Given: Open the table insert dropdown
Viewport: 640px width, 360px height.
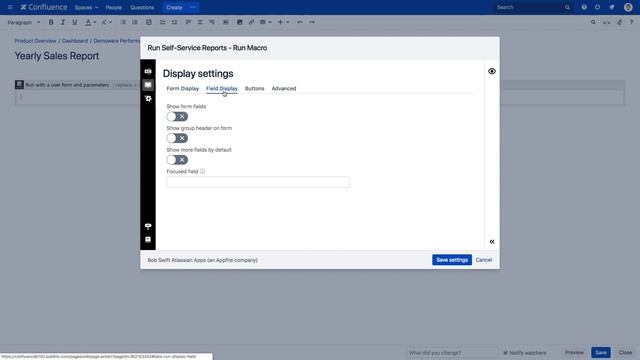Looking at the screenshot, I should point(266,22).
